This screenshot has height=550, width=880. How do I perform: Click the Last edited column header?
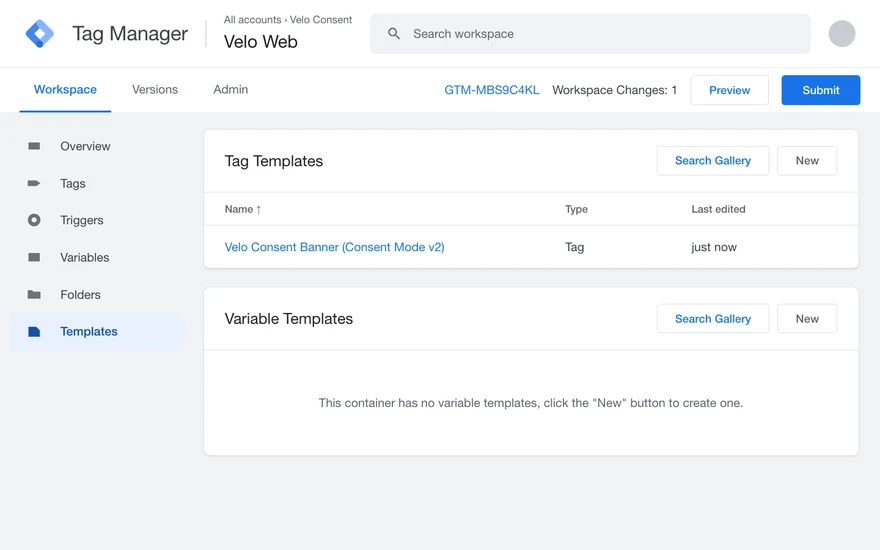coord(718,209)
